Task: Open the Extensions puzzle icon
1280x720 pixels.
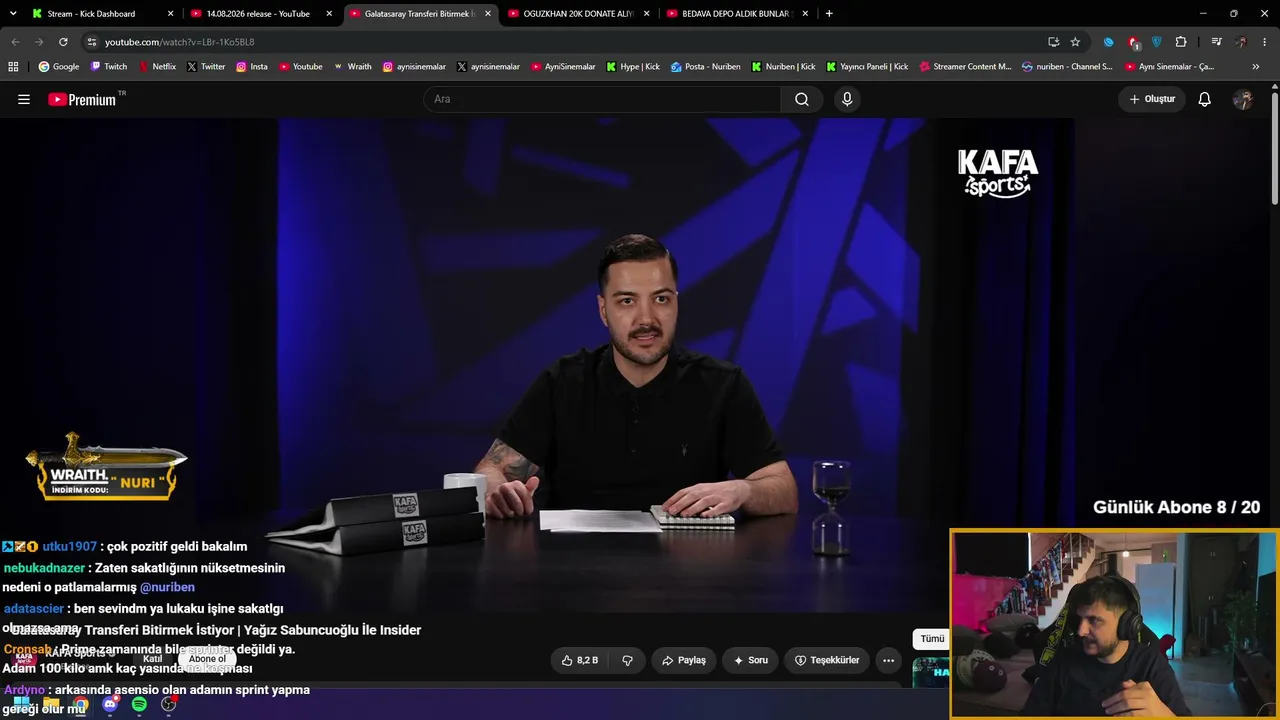Action: 1181,42
